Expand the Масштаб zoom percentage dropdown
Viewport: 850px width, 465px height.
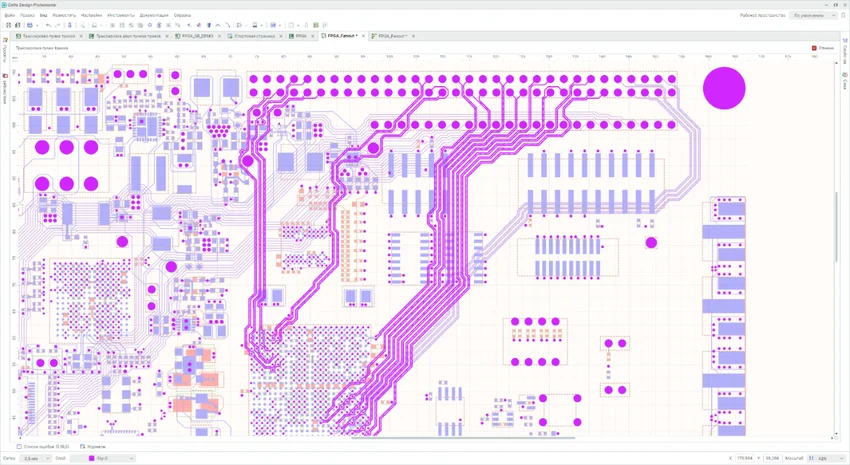tap(827, 458)
